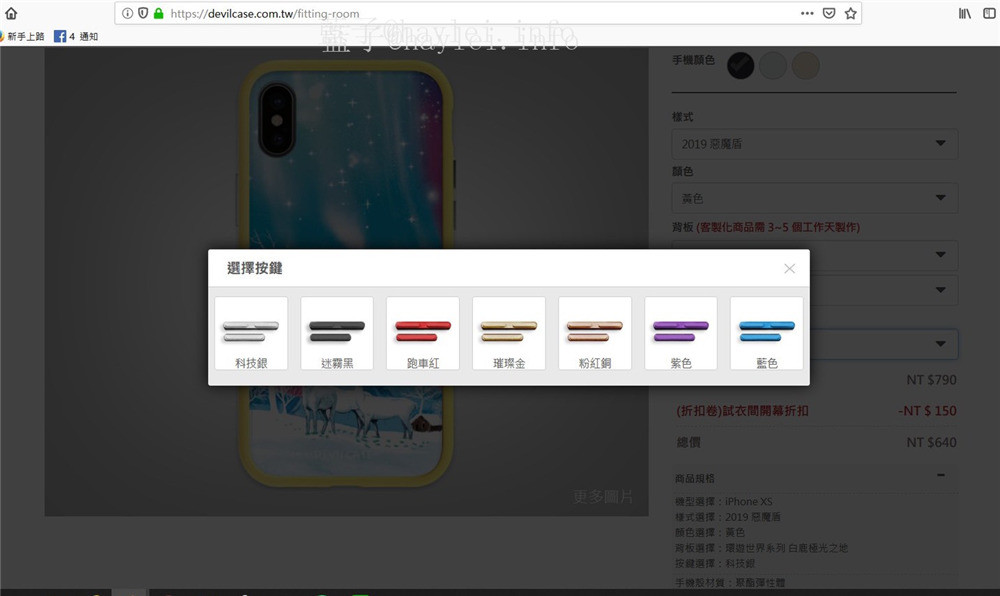Screen dimensions: 1000x596
Task: Toggle the sidebar icon
Action: pyautogui.click(x=989, y=13)
